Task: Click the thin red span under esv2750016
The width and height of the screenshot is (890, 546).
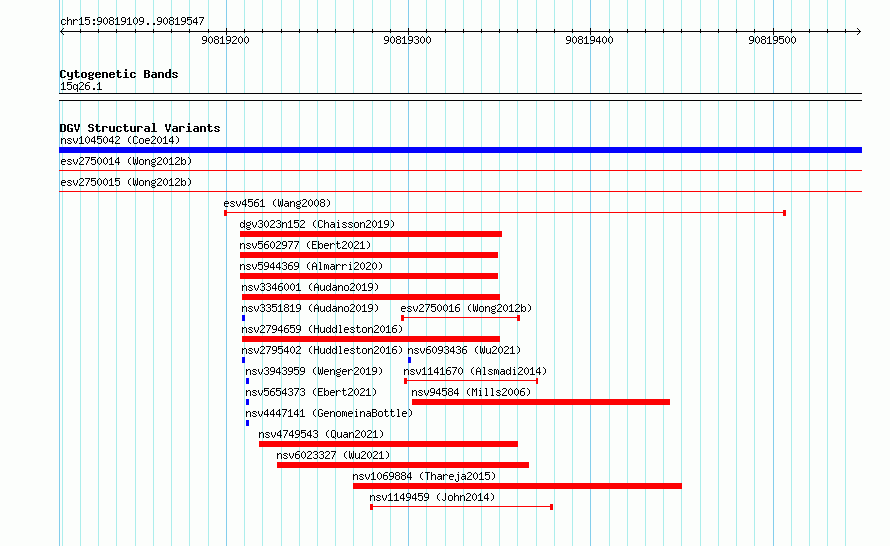Action: (x=460, y=318)
